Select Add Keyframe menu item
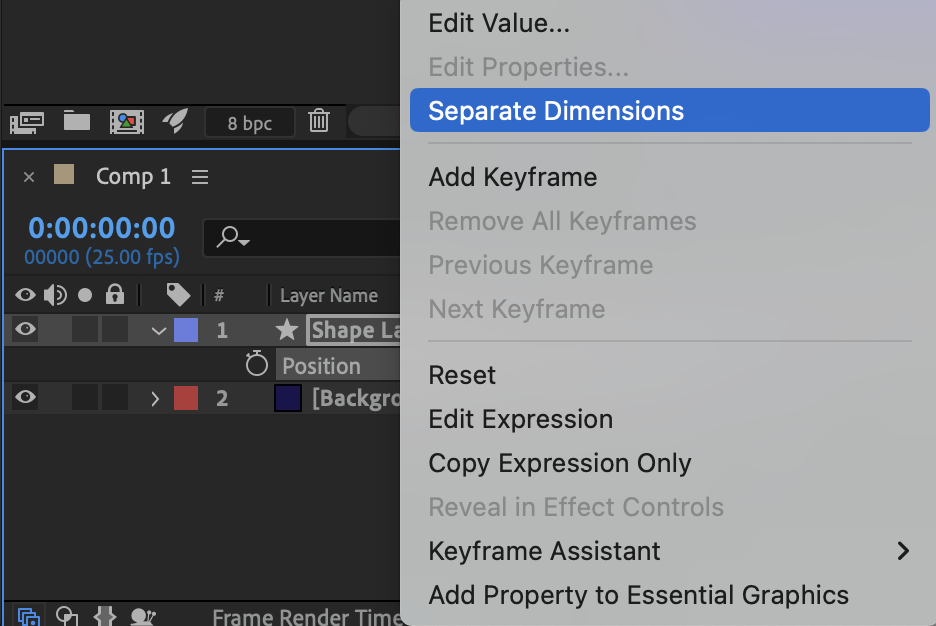Image resolution: width=936 pixels, height=626 pixels. point(513,177)
